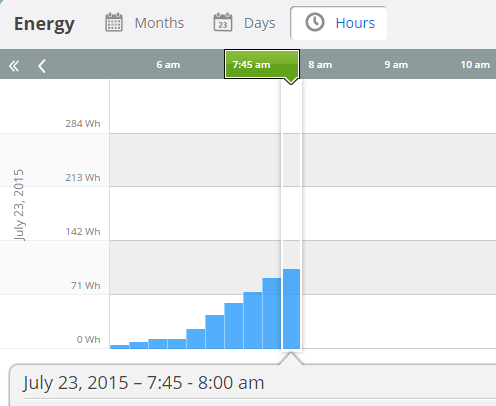
Task: Switch to the Months tab
Action: click(145, 23)
